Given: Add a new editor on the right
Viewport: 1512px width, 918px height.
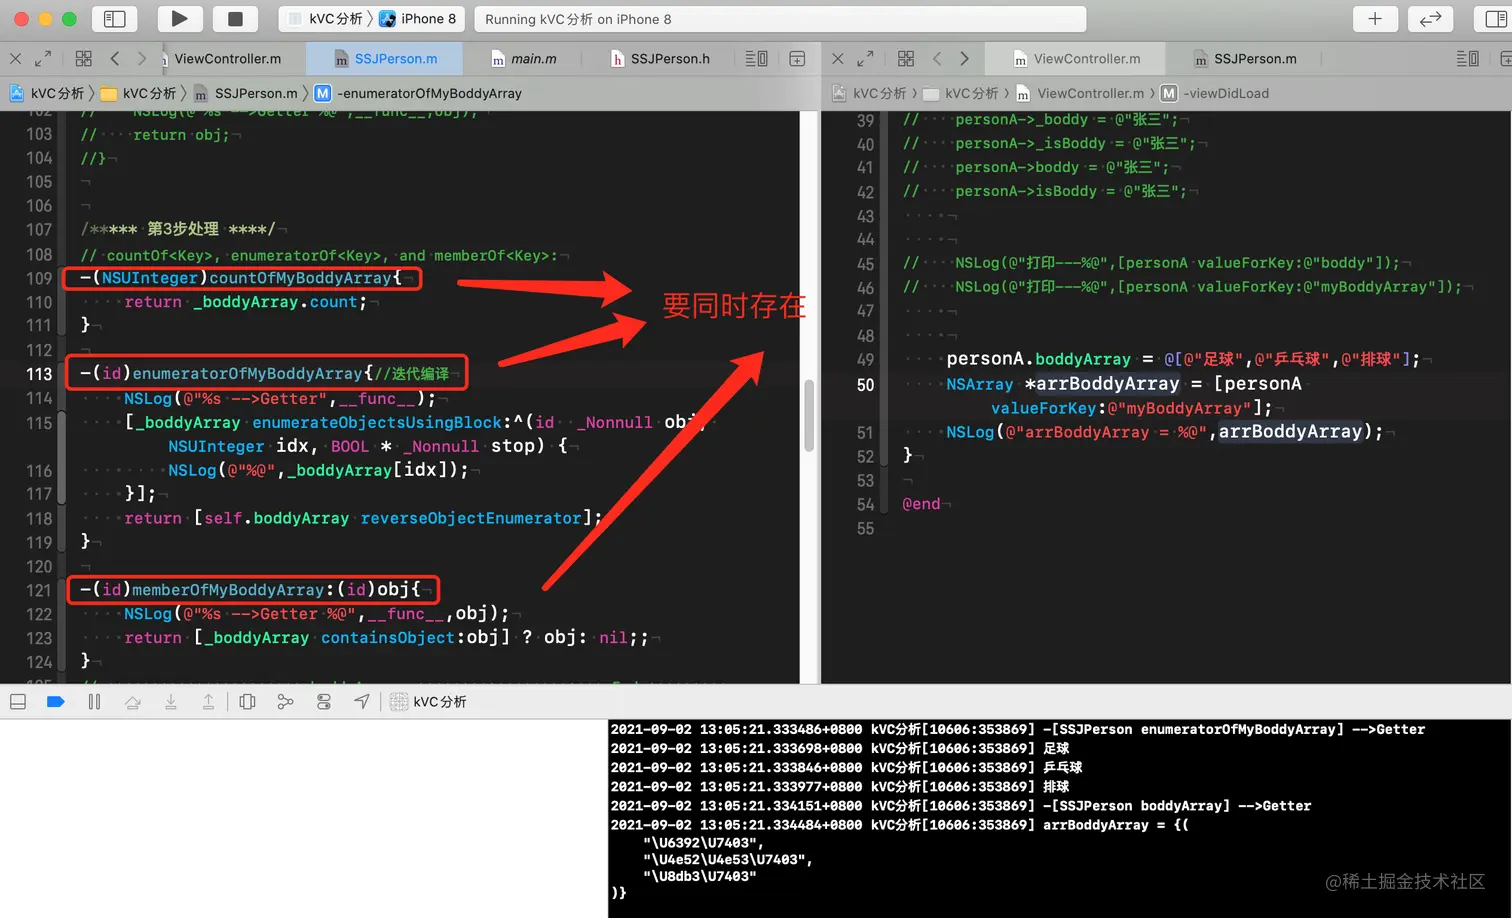Looking at the screenshot, I should (x=797, y=59).
